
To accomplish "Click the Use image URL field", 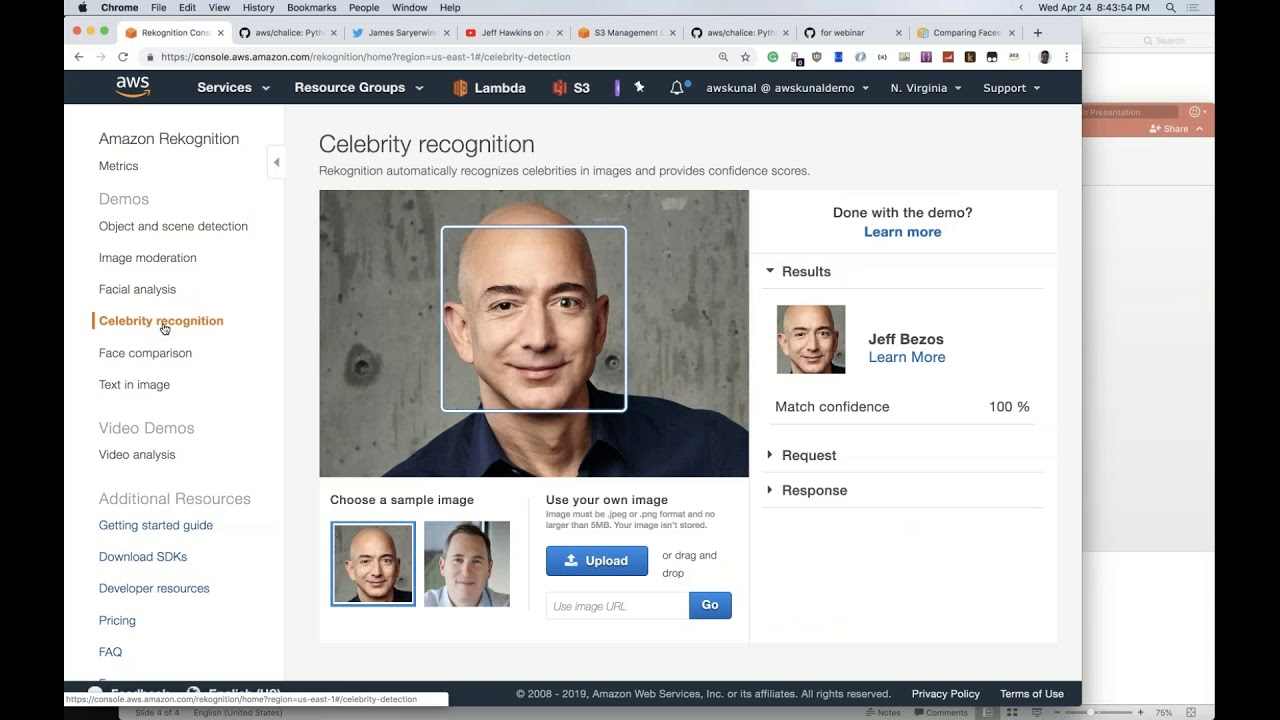I will point(617,606).
